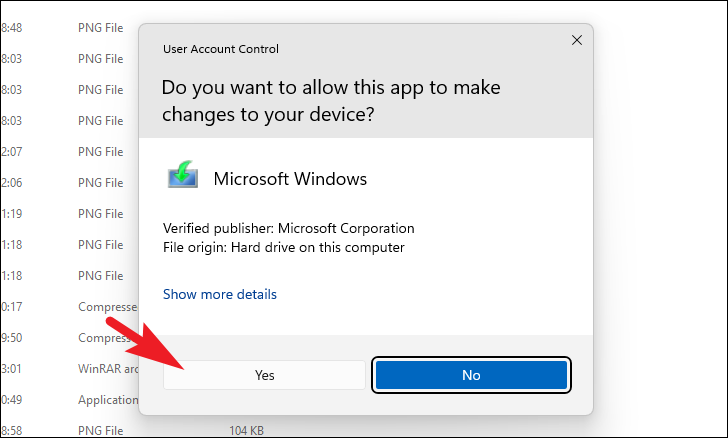This screenshot has height=438, width=728.
Task: Select the Compressed row at 9:50
Action: tap(70, 338)
